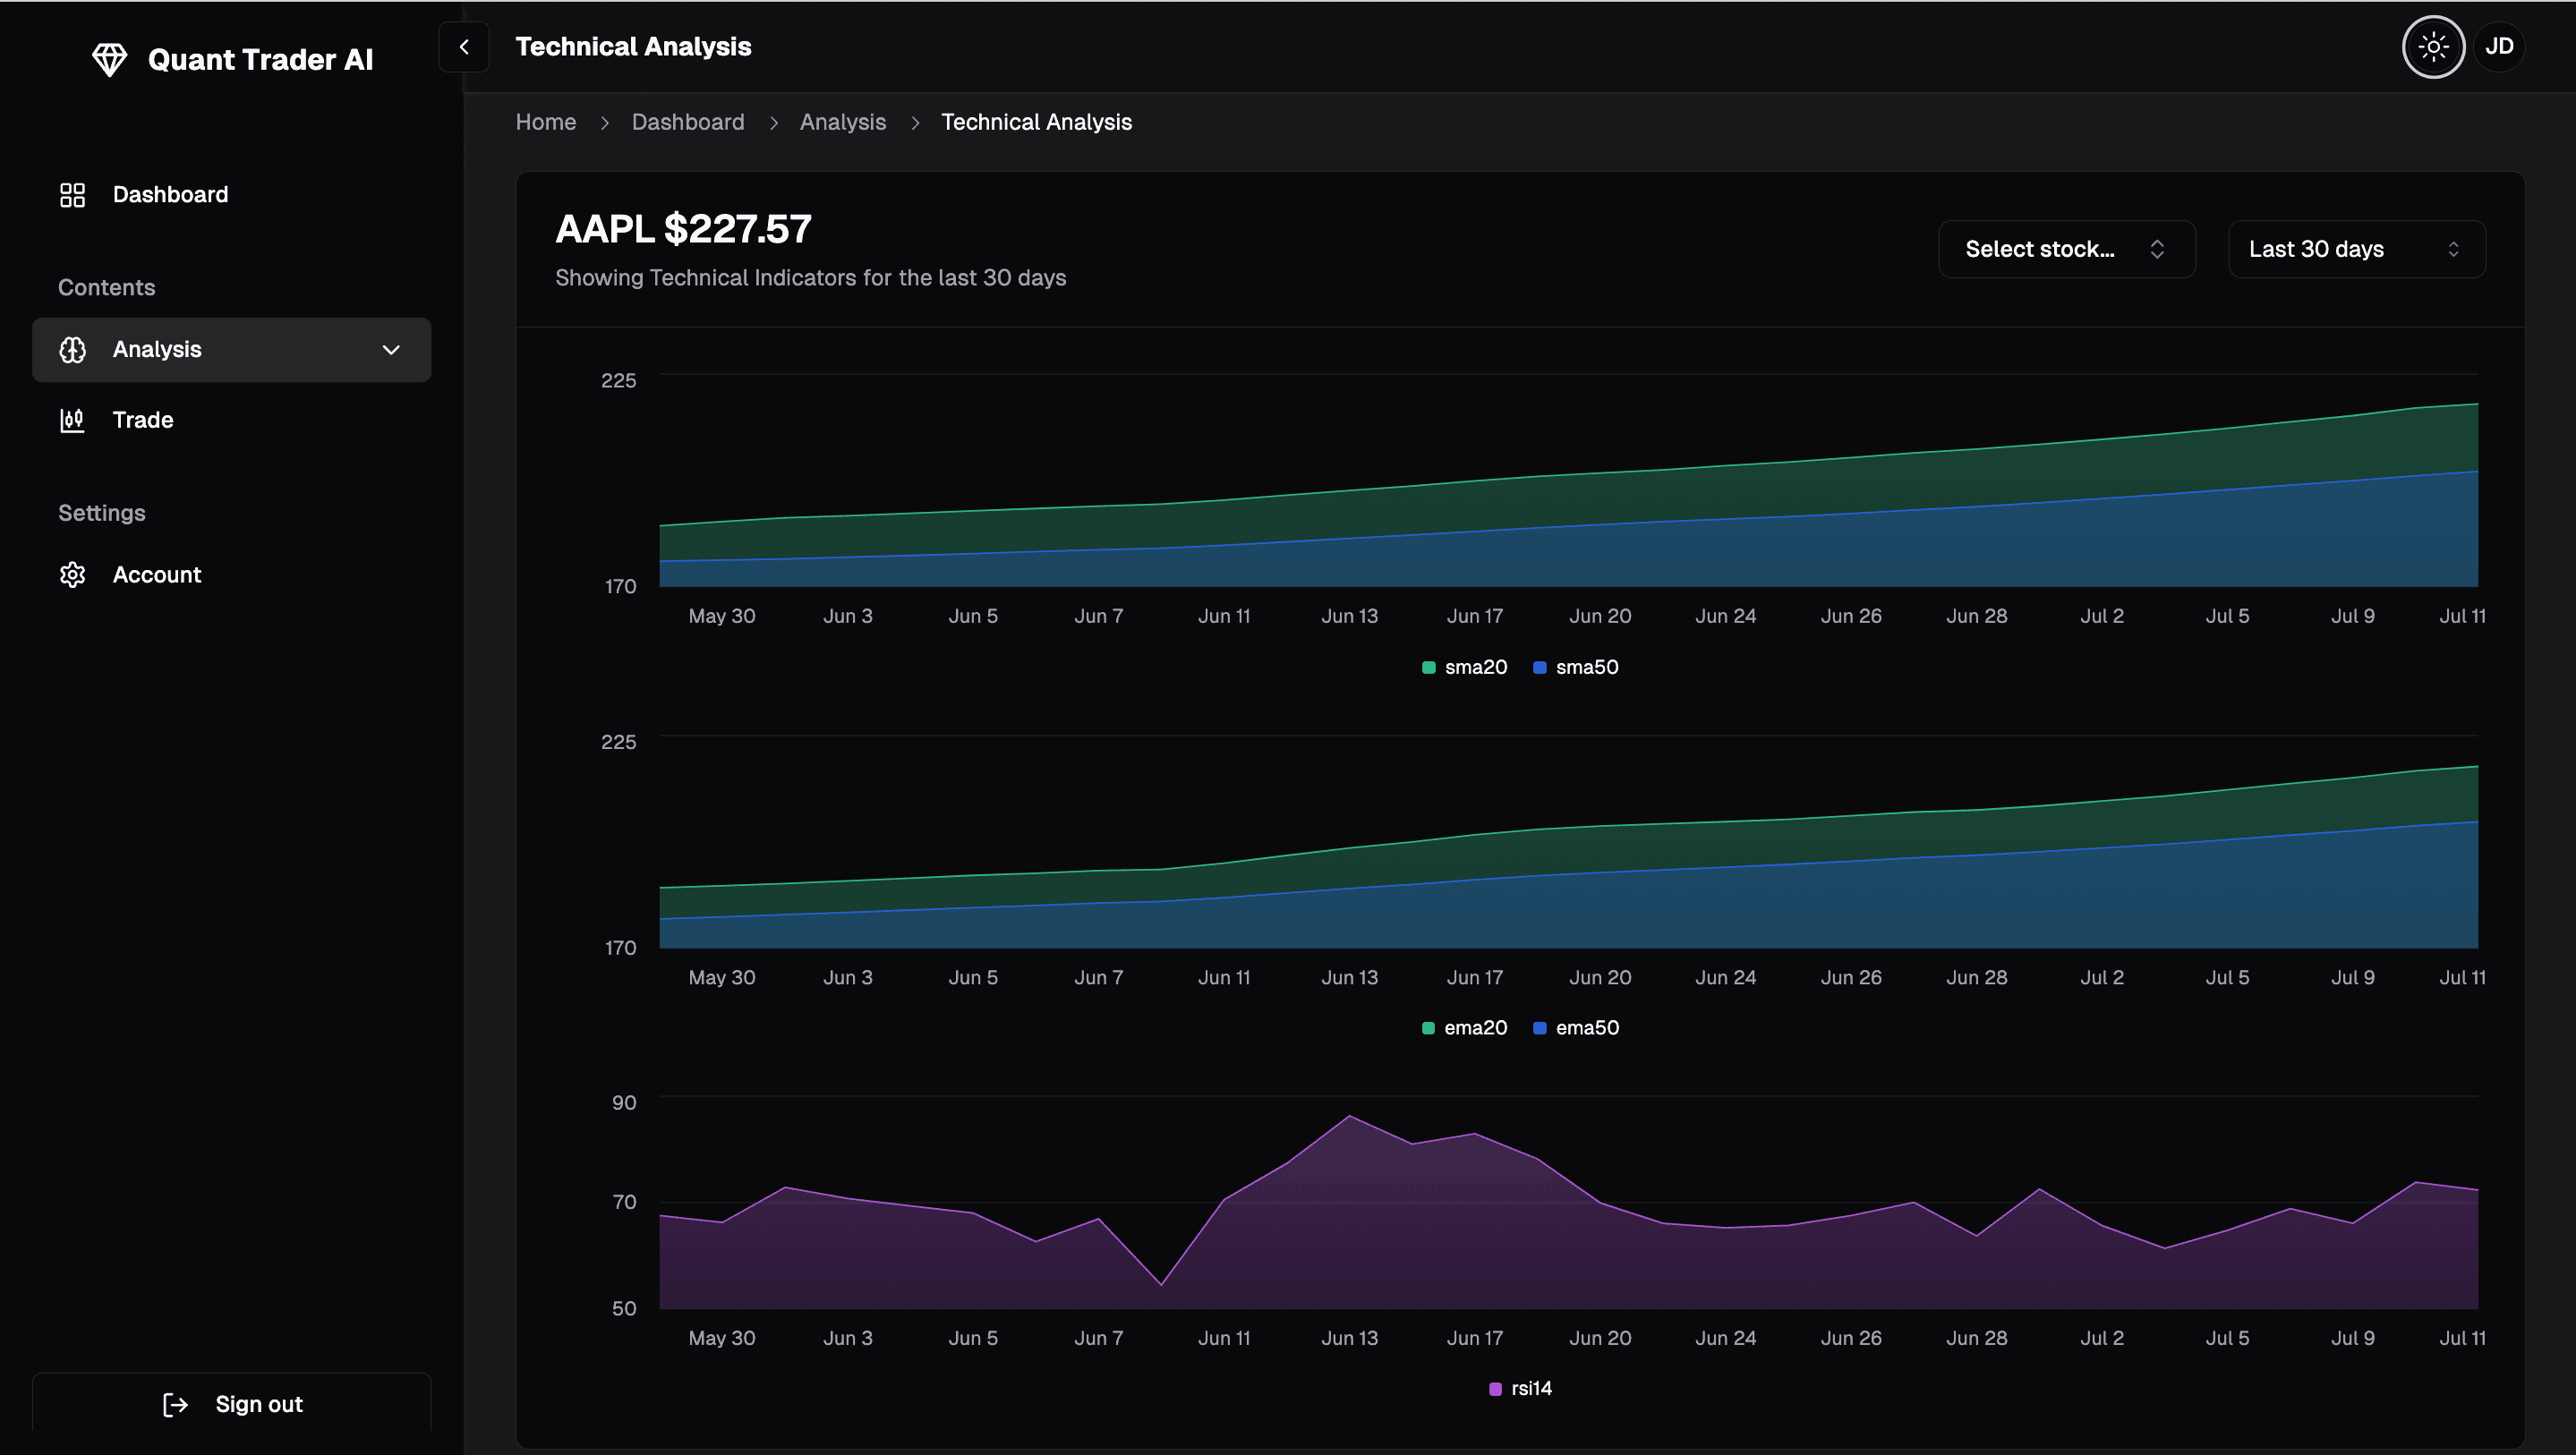
Task: Collapse the sidebar using the back chevron
Action: (x=463, y=46)
